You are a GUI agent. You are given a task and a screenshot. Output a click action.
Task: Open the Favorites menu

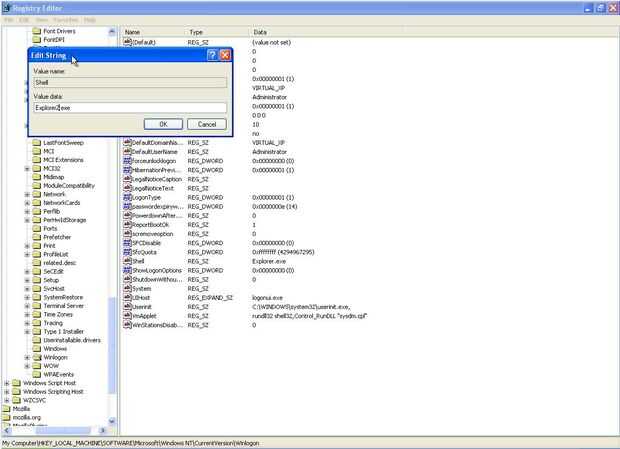[66, 20]
